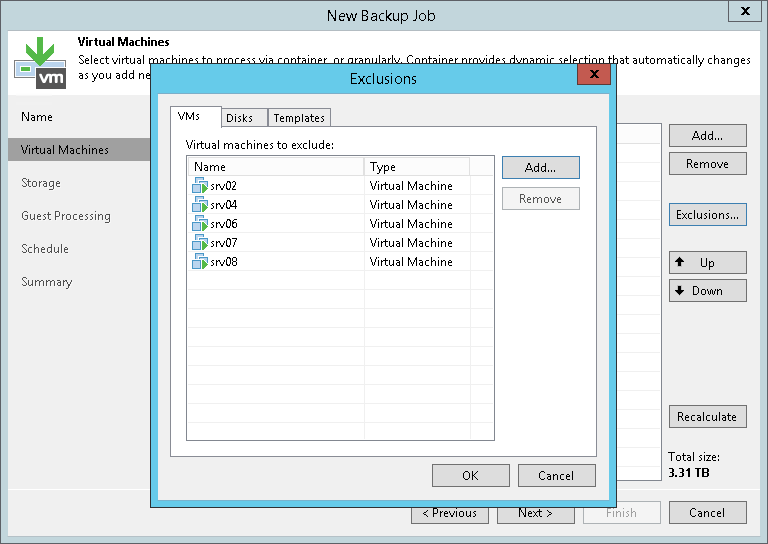Select the VMs tab
The height and width of the screenshot is (544, 768).
click(195, 117)
